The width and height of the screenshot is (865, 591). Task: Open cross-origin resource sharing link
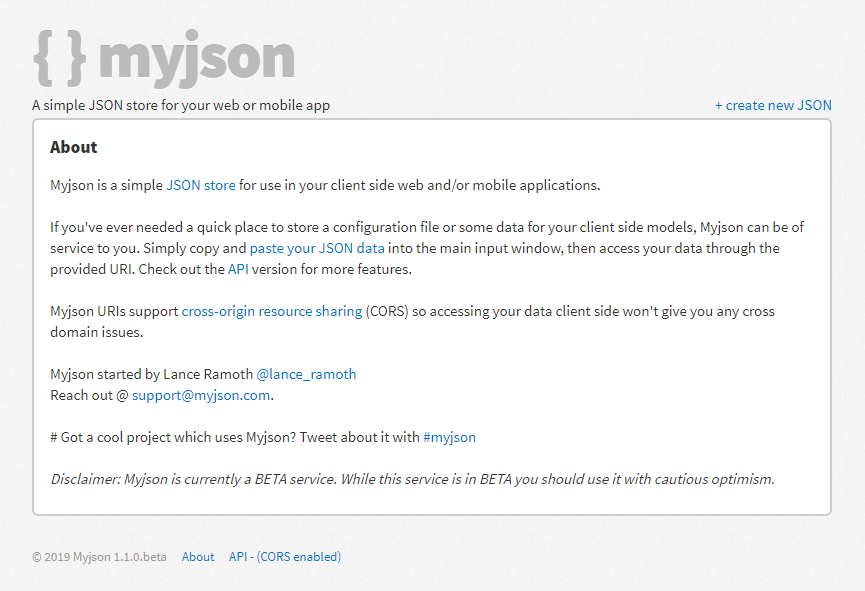pos(272,311)
